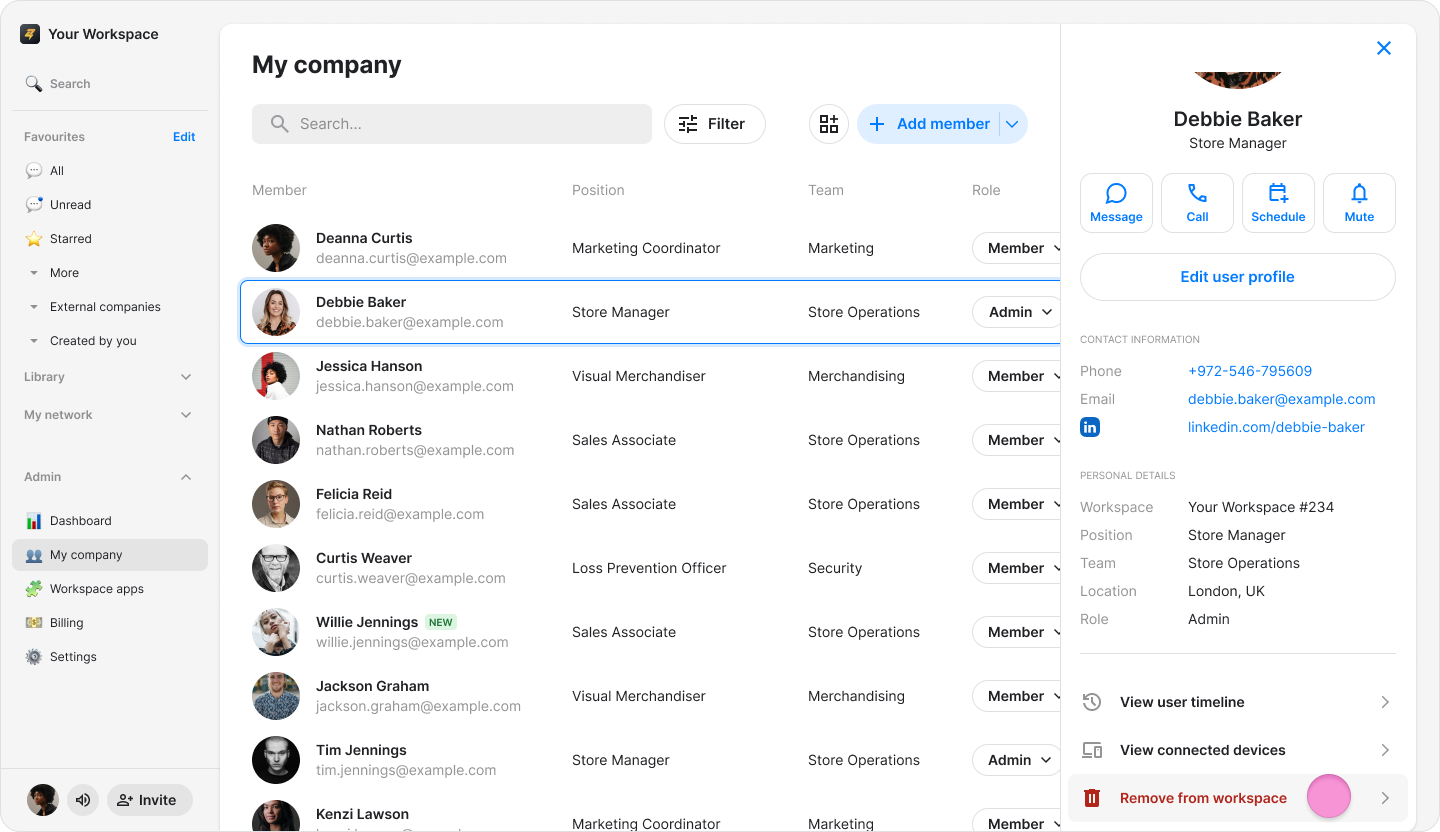The image size is (1440, 832).
Task: Open the debbie.baker@example.com email link
Action: pos(1281,399)
